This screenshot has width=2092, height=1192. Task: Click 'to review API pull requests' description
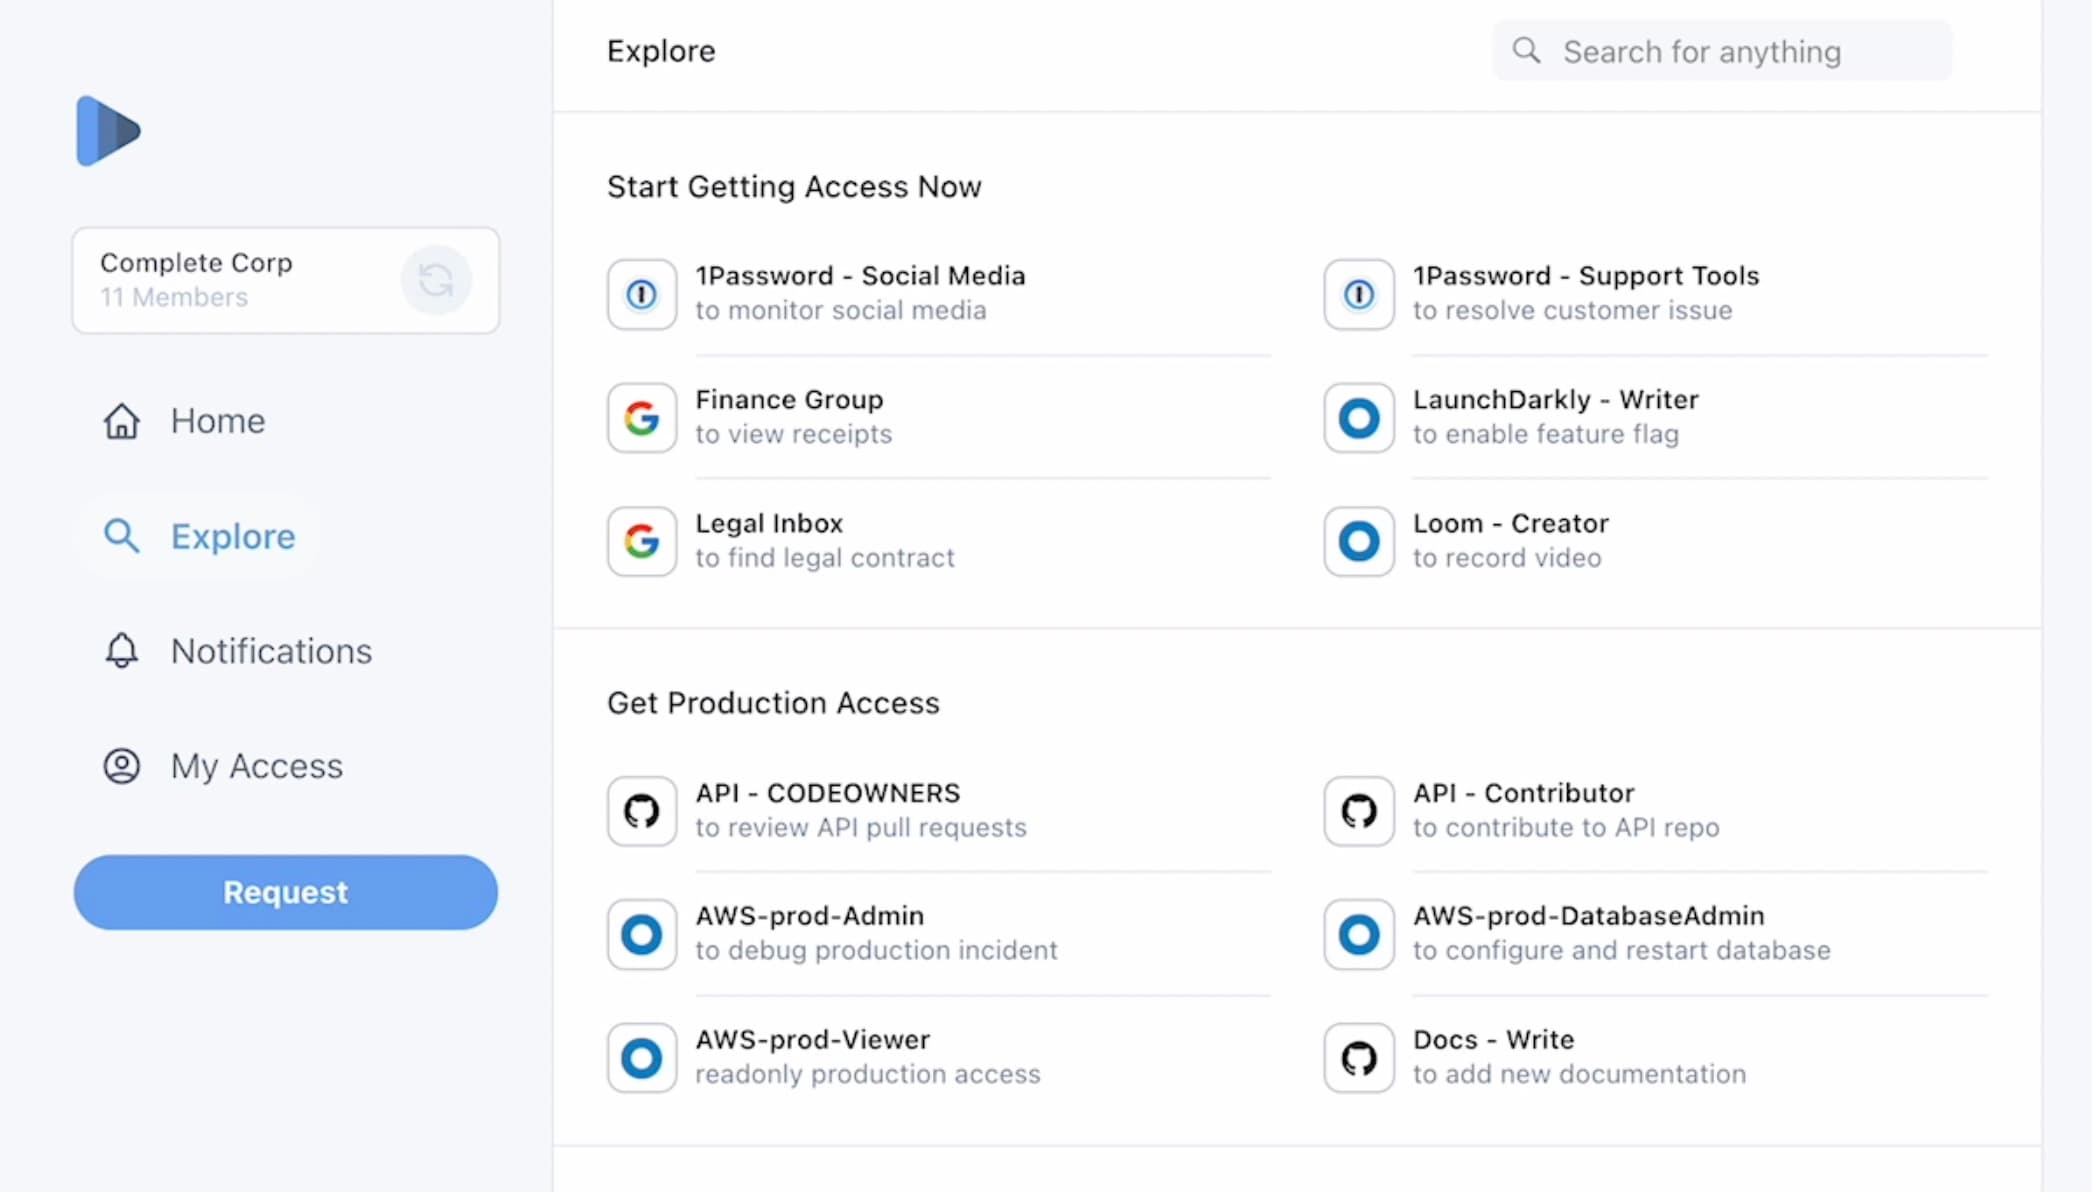[x=861, y=828]
